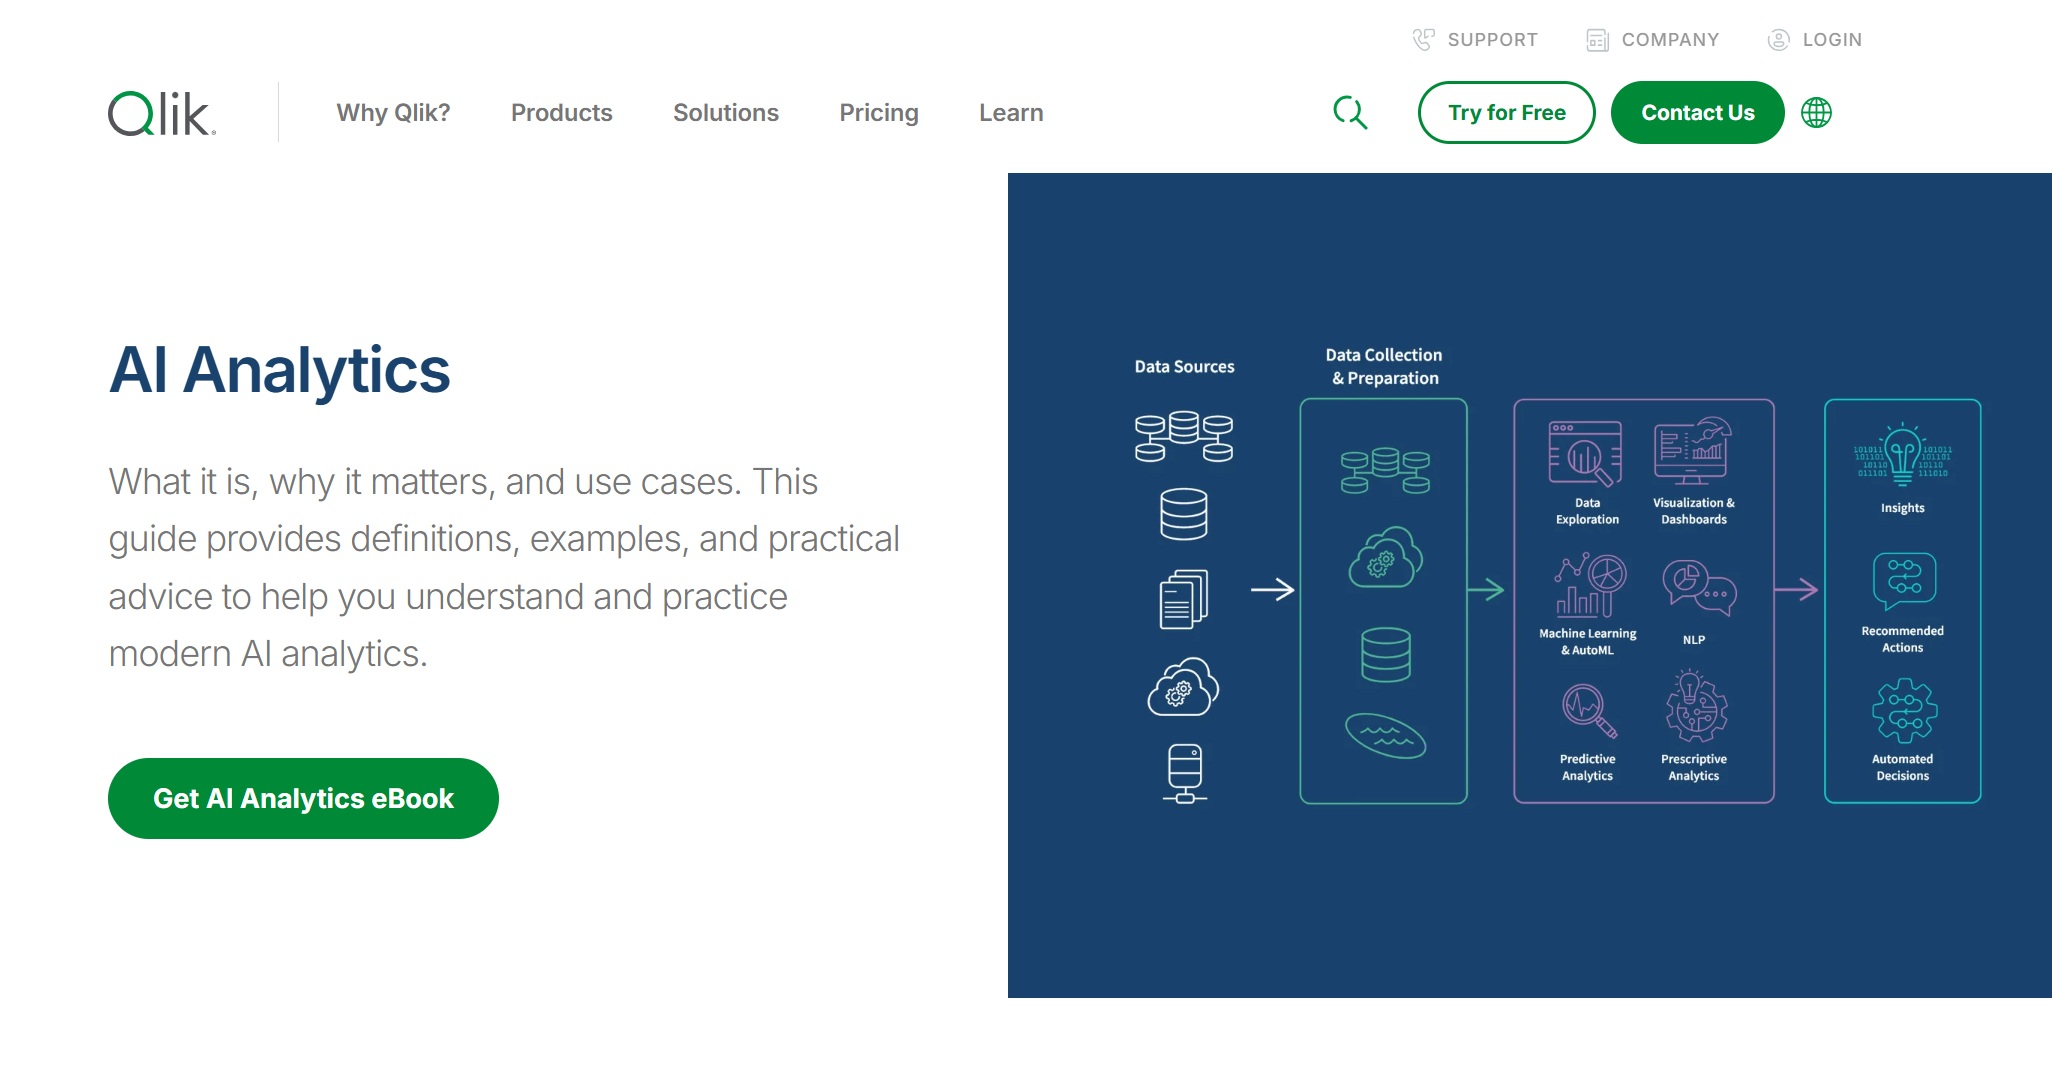This screenshot has height=1078, width=2052.
Task: Click the Predictive Analytics magnifier icon
Action: (1585, 712)
